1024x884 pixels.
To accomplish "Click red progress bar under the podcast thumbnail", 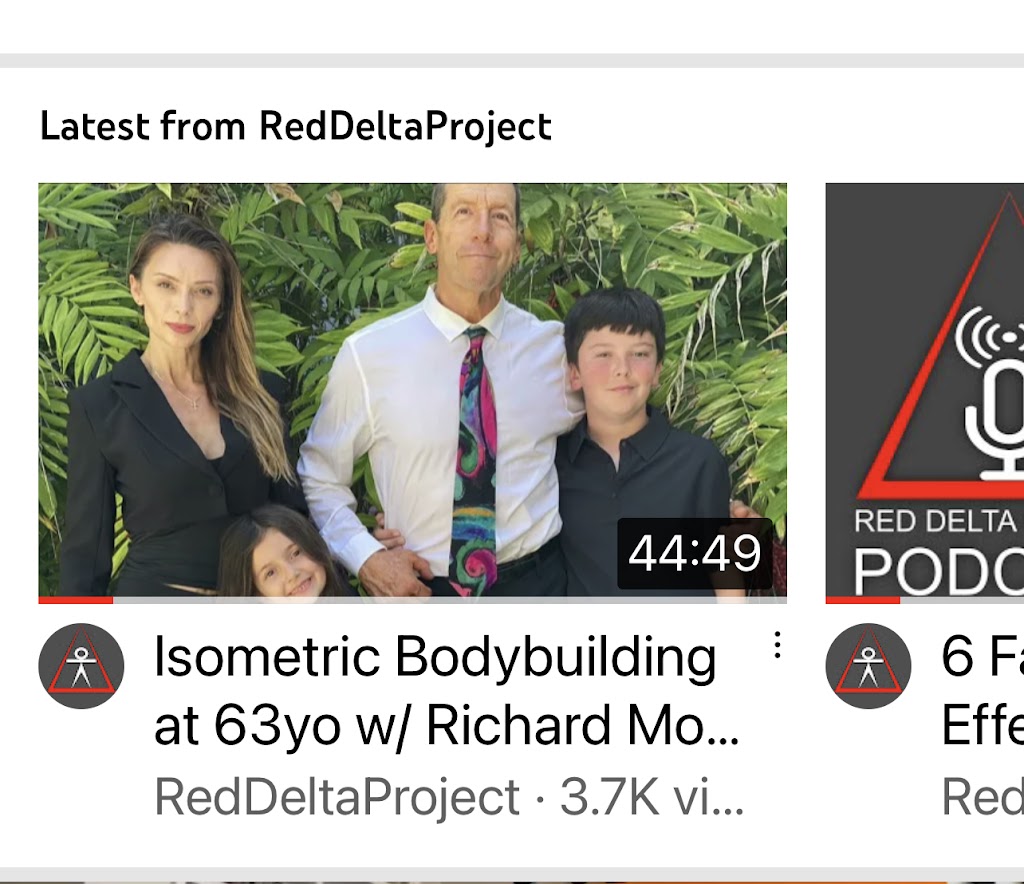I will [x=863, y=600].
